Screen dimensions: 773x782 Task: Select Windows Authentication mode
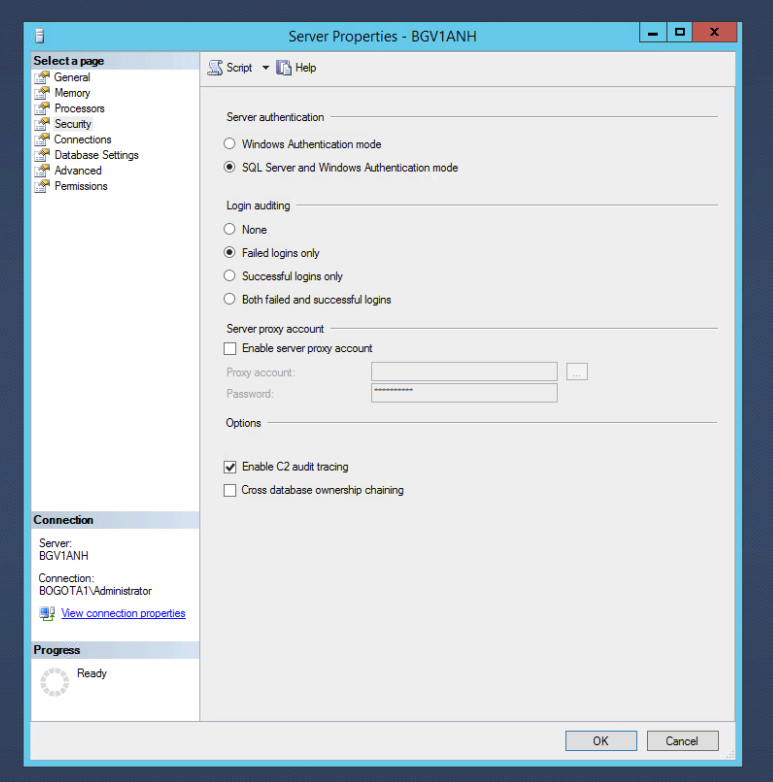[x=229, y=144]
